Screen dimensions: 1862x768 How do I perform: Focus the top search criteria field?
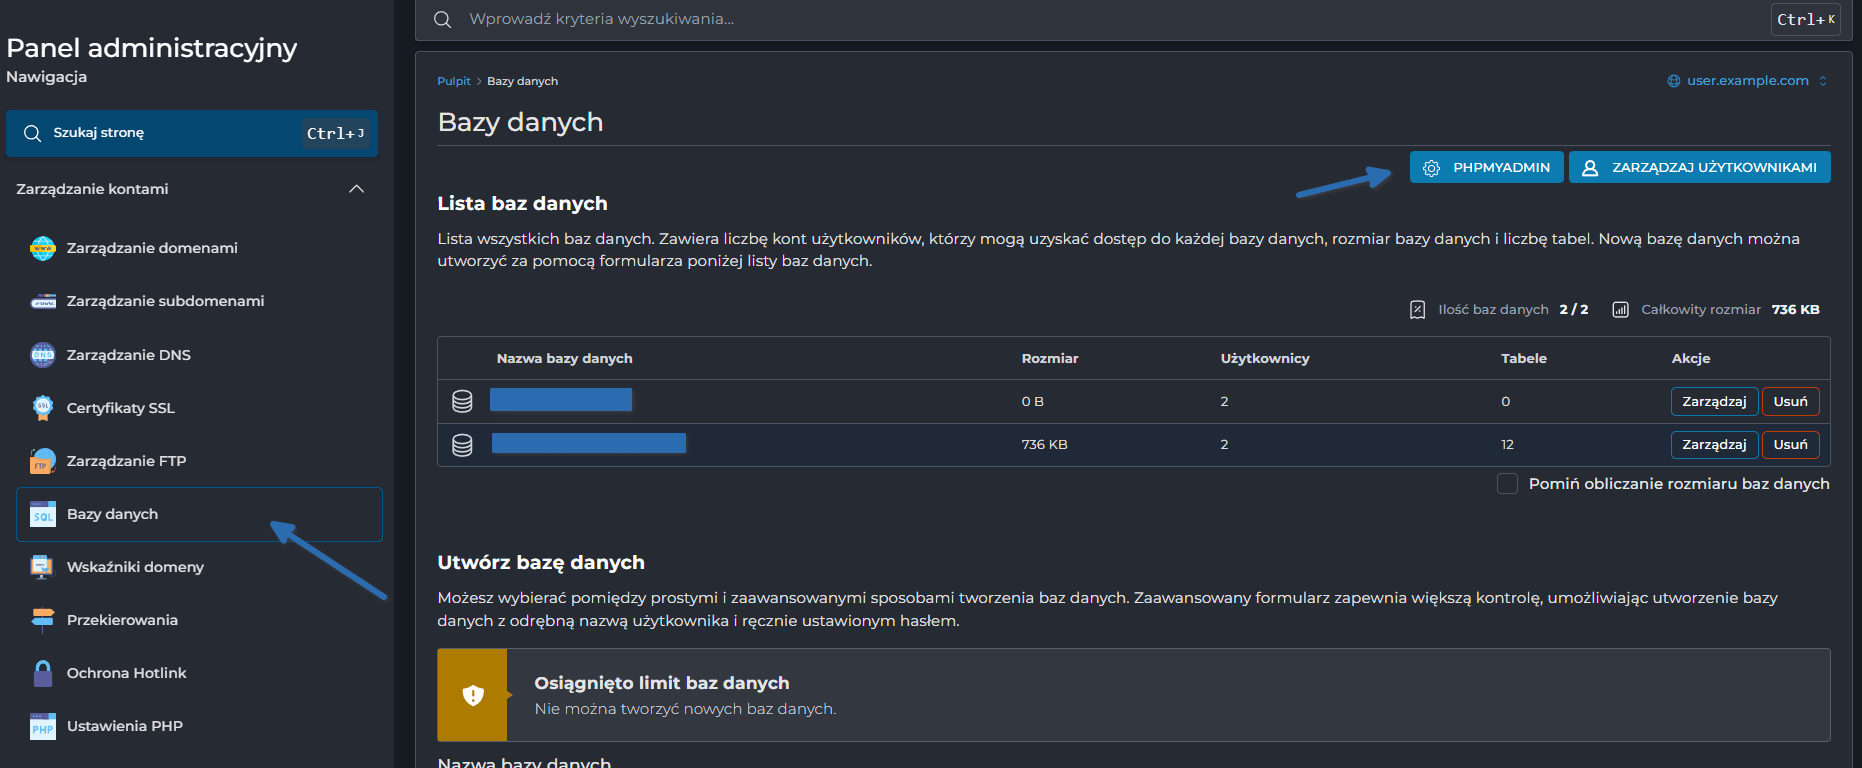point(1100,19)
